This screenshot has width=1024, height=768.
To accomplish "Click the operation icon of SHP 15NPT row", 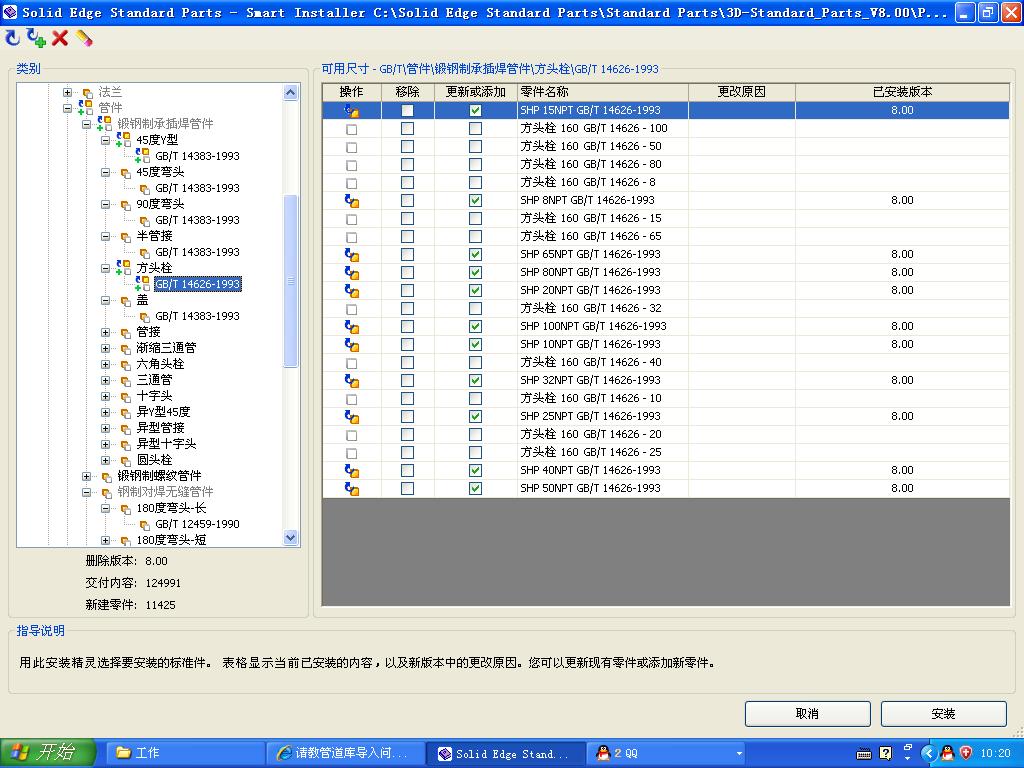I will (x=352, y=111).
